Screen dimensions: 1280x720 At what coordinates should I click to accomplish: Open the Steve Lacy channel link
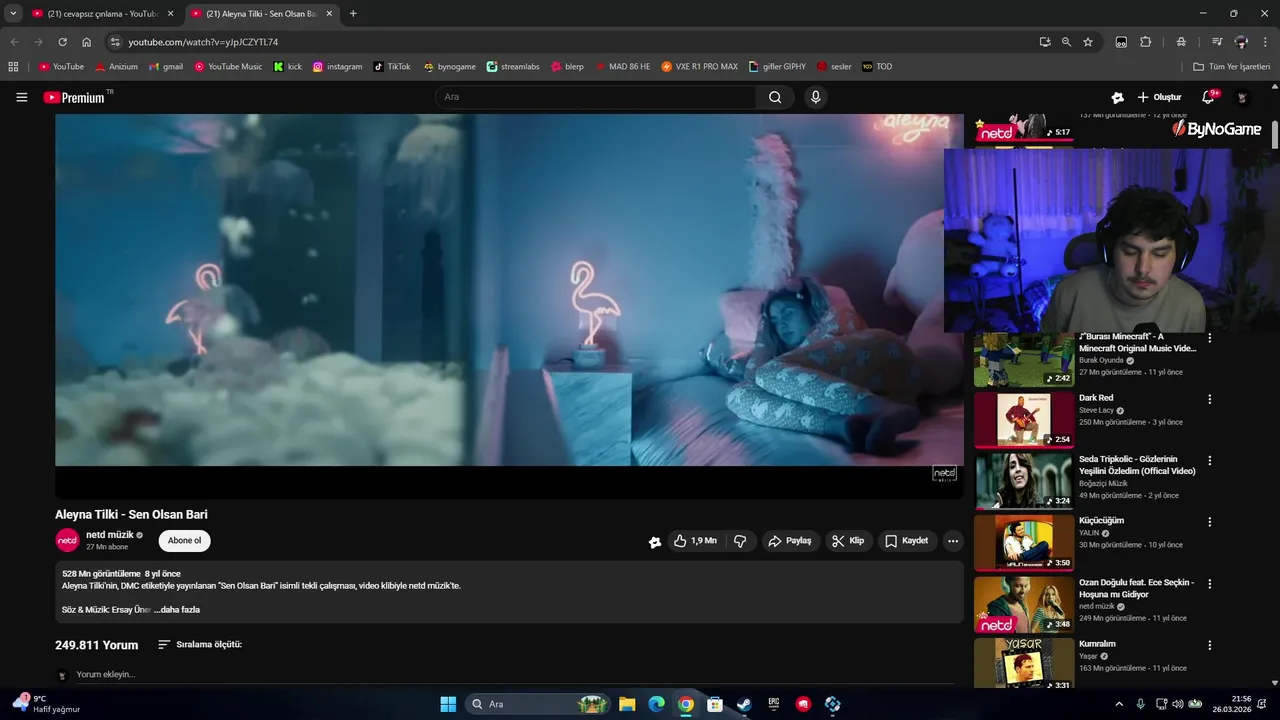(x=1096, y=410)
